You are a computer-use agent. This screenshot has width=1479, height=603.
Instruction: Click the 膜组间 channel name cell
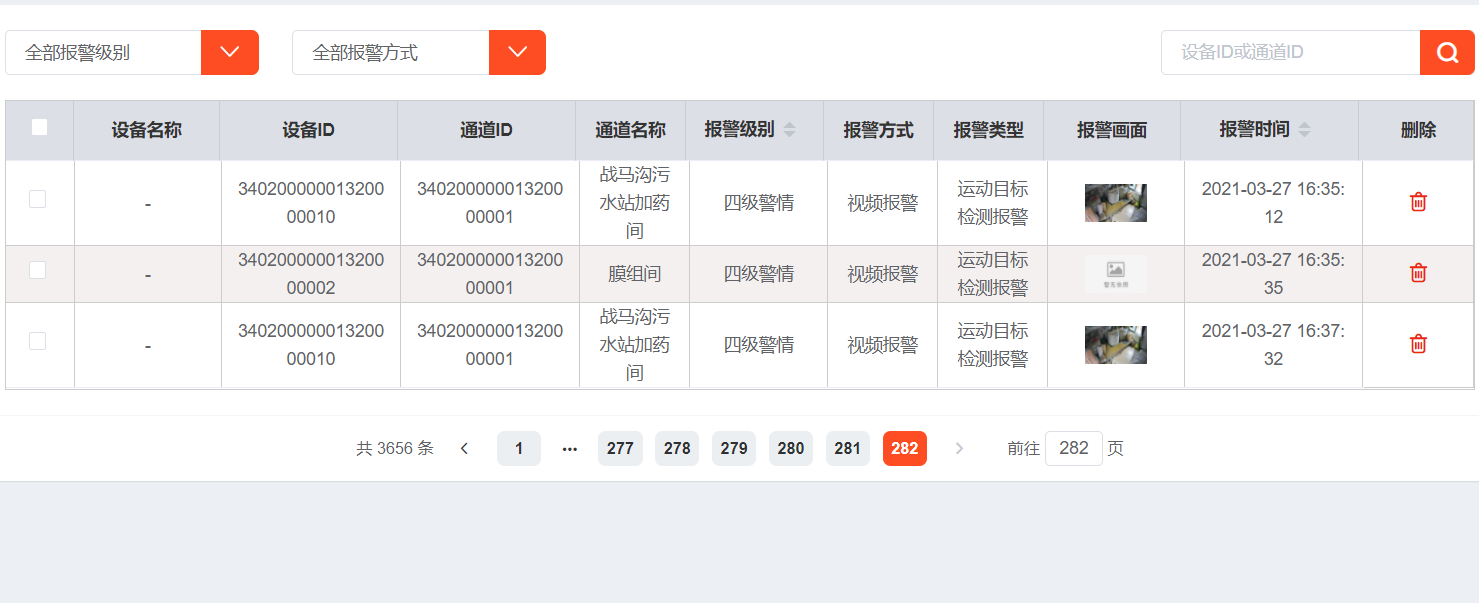click(x=635, y=274)
